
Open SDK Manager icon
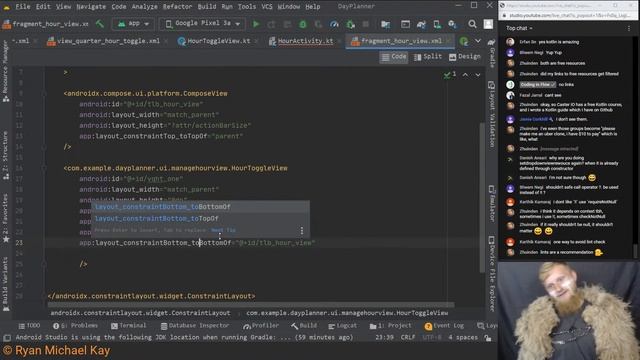(x=452, y=24)
